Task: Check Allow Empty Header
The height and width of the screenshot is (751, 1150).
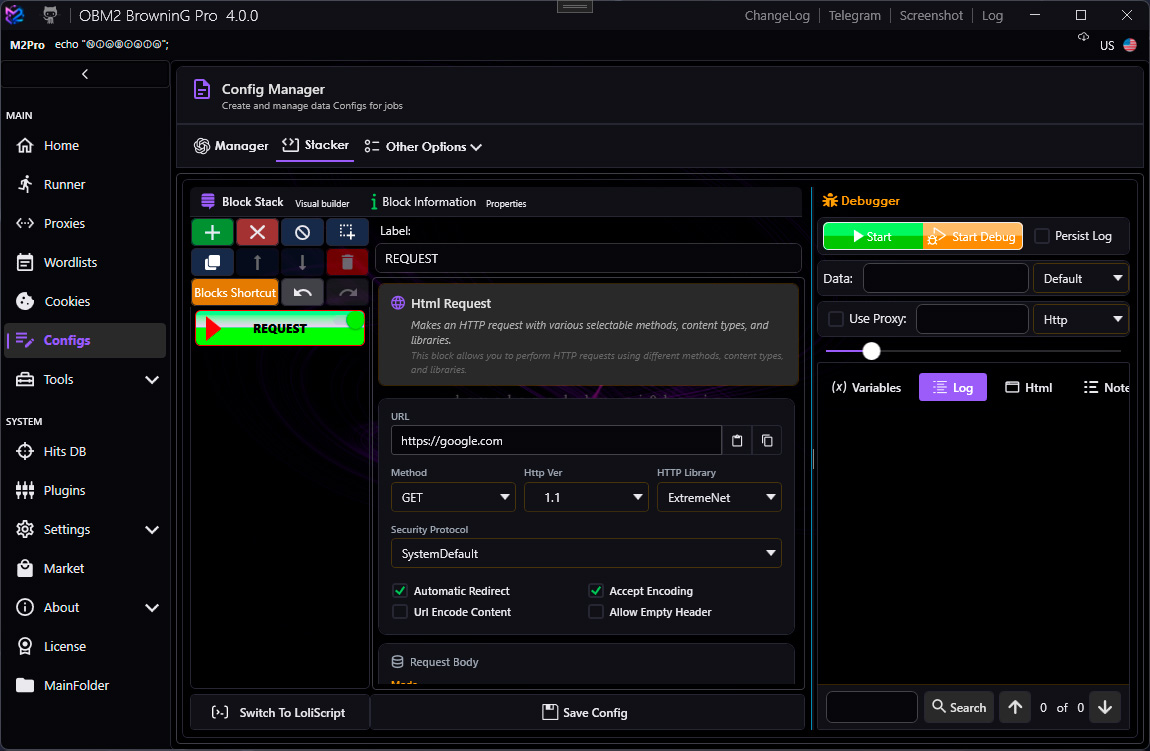Action: tap(596, 612)
